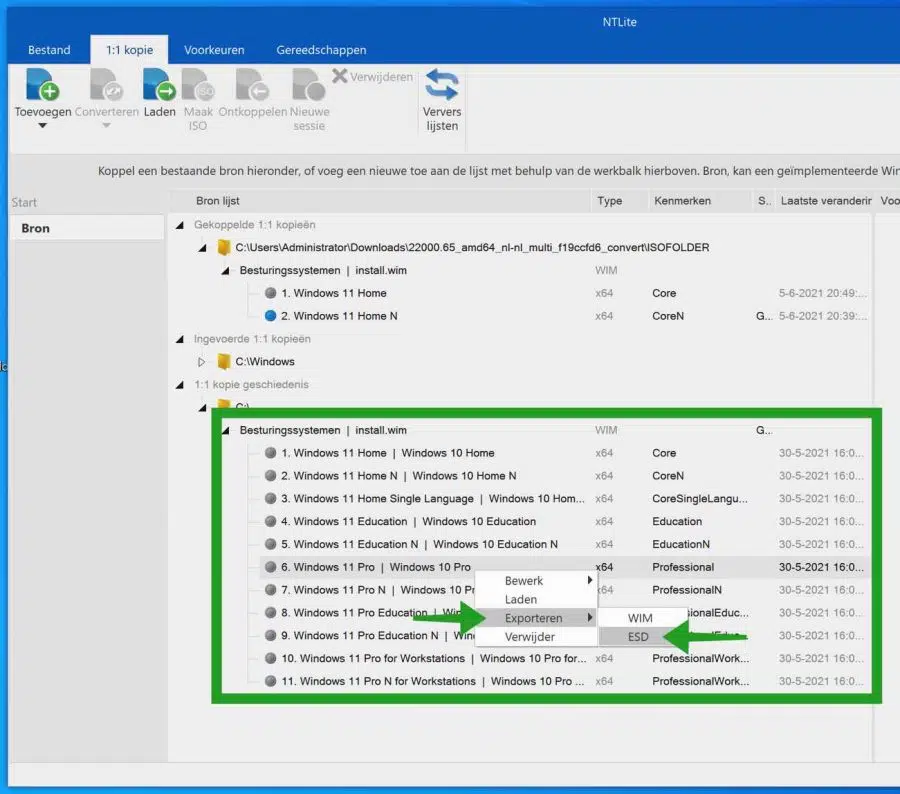Viewport: 900px width, 794px height.
Task: Click status icon of 11. Pro N for Workstations
Action: (270, 681)
